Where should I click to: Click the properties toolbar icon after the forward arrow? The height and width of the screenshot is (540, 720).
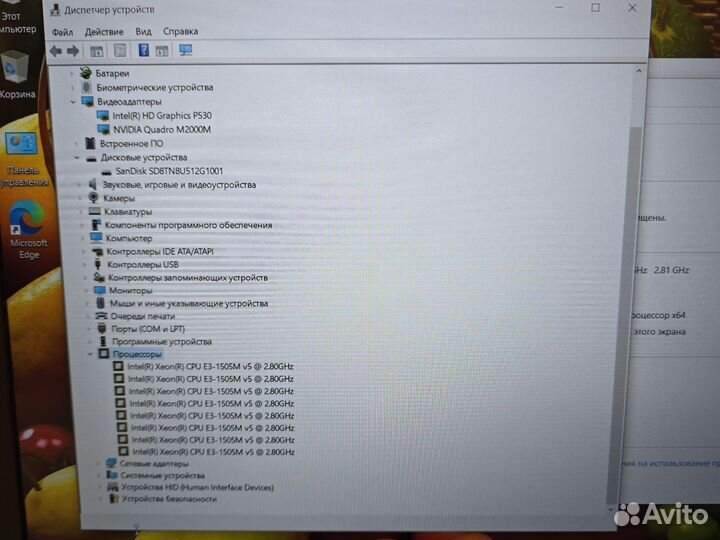click(96, 51)
